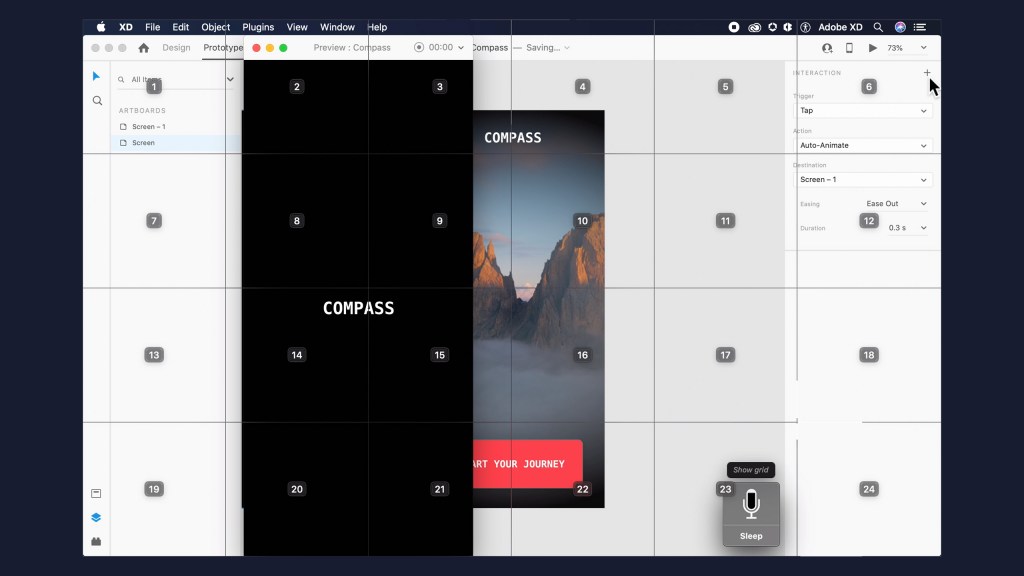Open the Action dropdown showing Auto-Animate
This screenshot has height=576, width=1024.
click(x=863, y=145)
